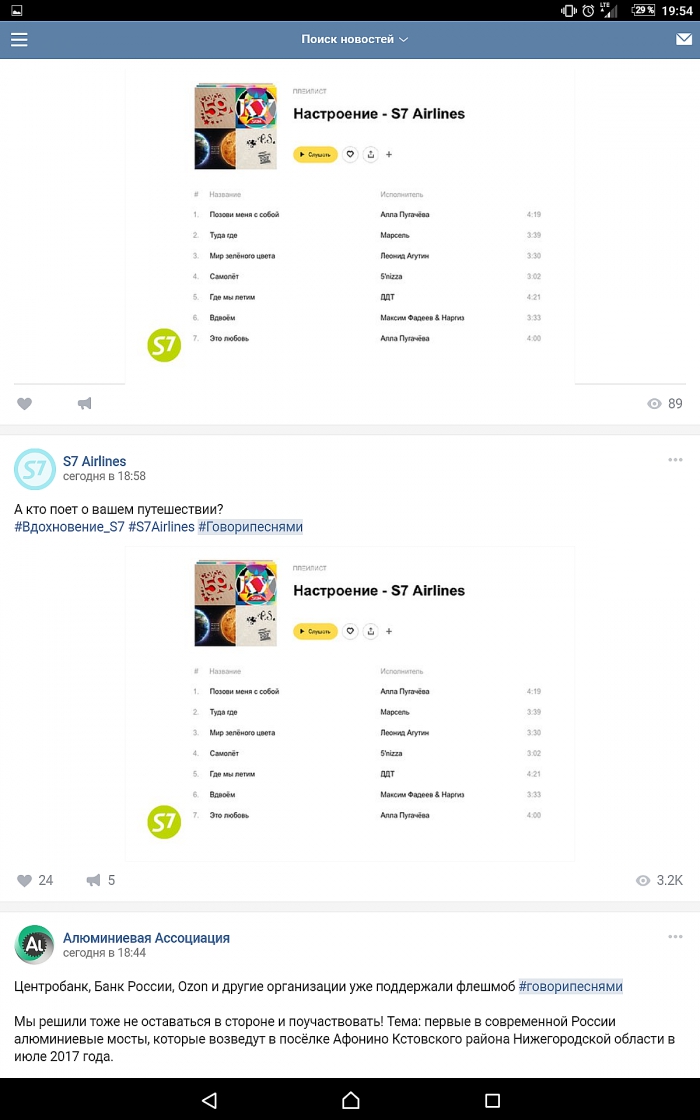Expand the Поиск новостей dropdown
The width and height of the screenshot is (700, 1120).
[355, 40]
